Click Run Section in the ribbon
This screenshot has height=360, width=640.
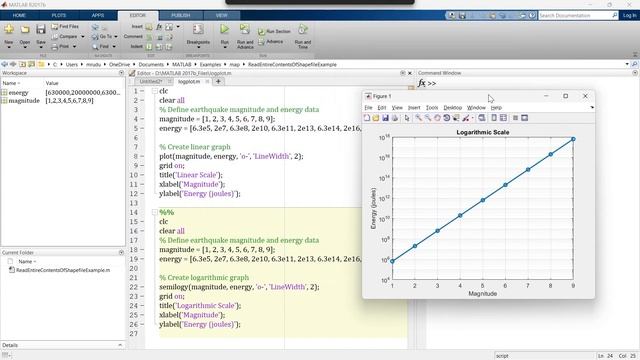274,31
